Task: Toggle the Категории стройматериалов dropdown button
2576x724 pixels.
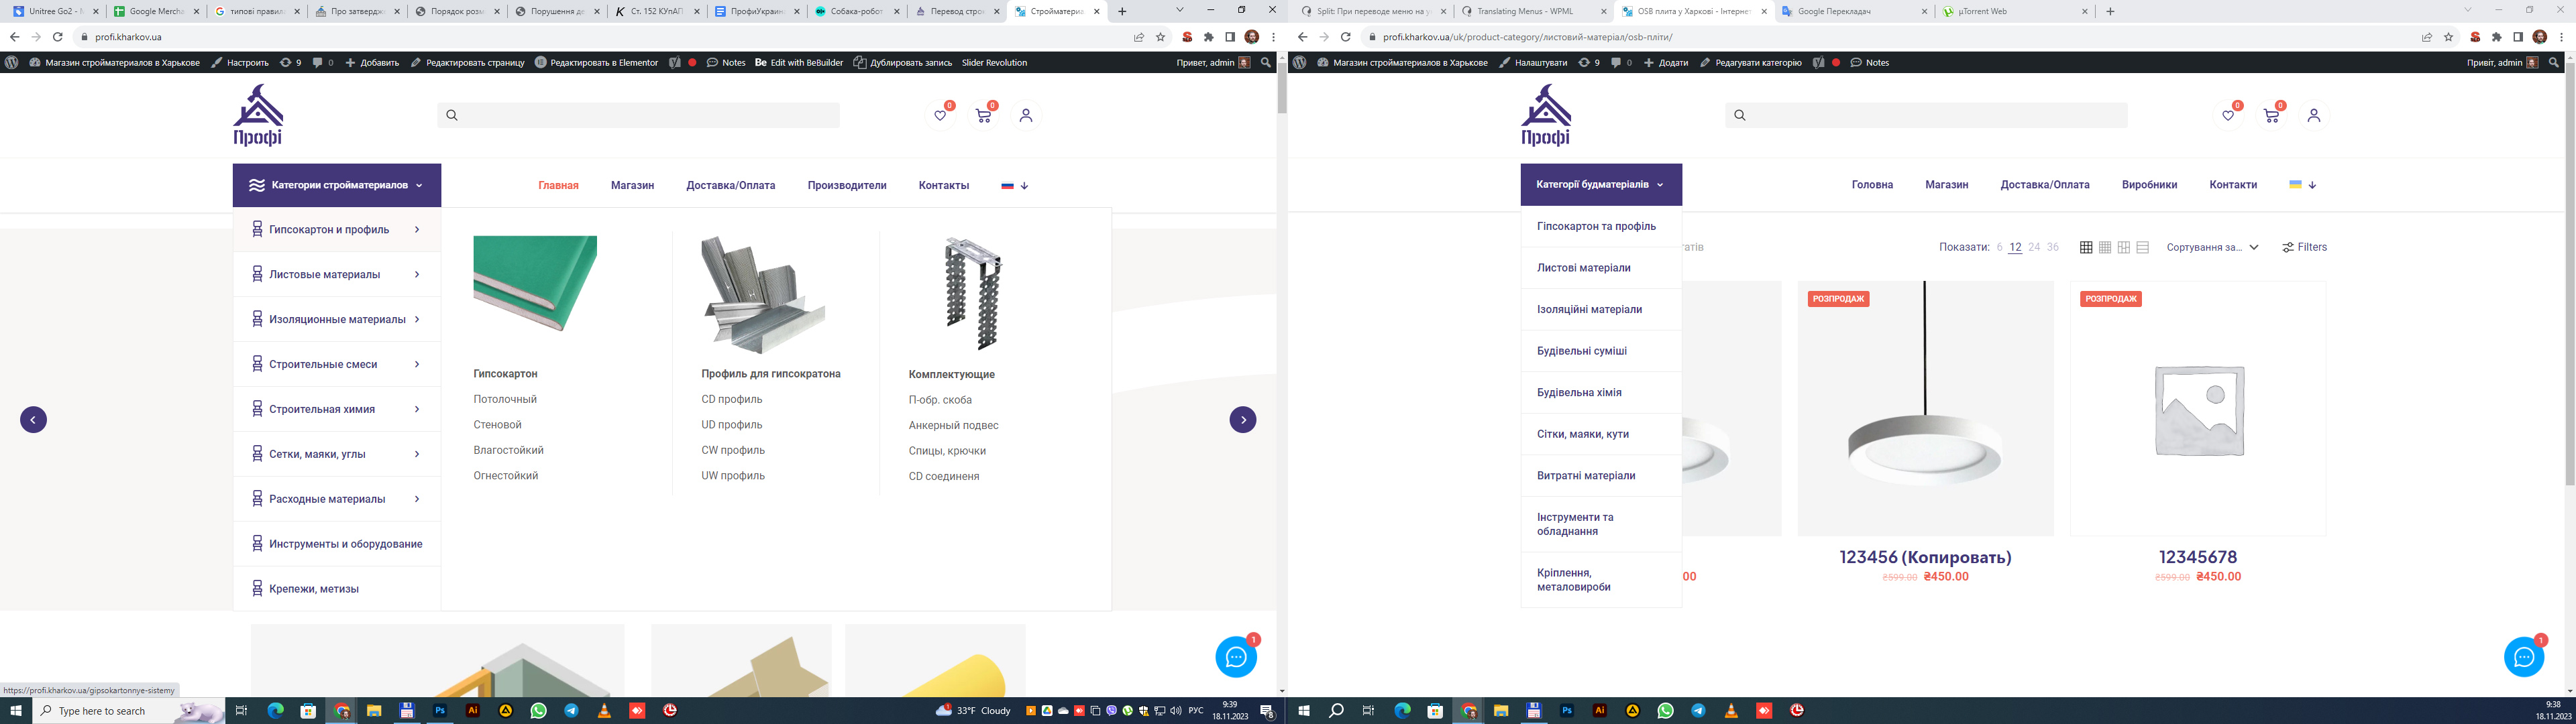Action: [x=337, y=185]
